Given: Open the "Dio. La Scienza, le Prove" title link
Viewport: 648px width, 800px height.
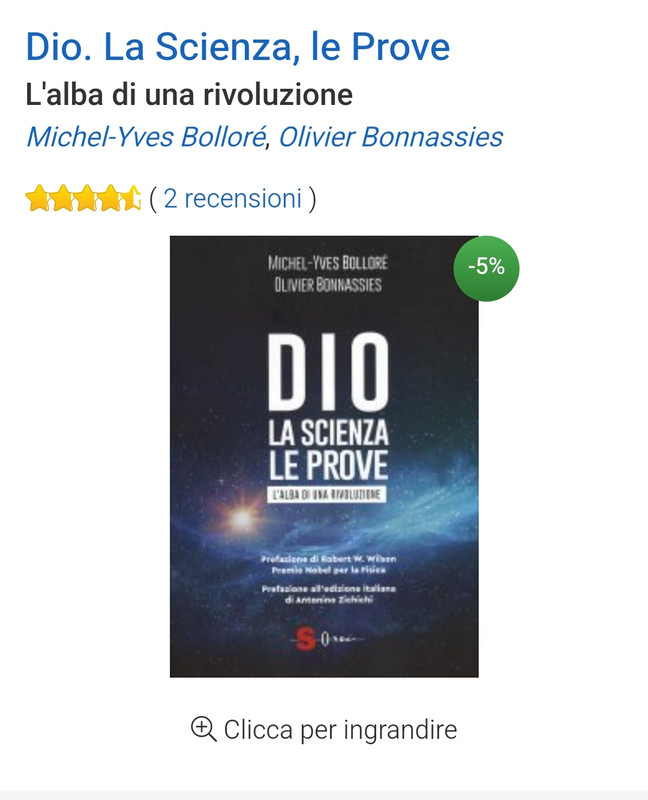Looking at the screenshot, I should point(238,47).
